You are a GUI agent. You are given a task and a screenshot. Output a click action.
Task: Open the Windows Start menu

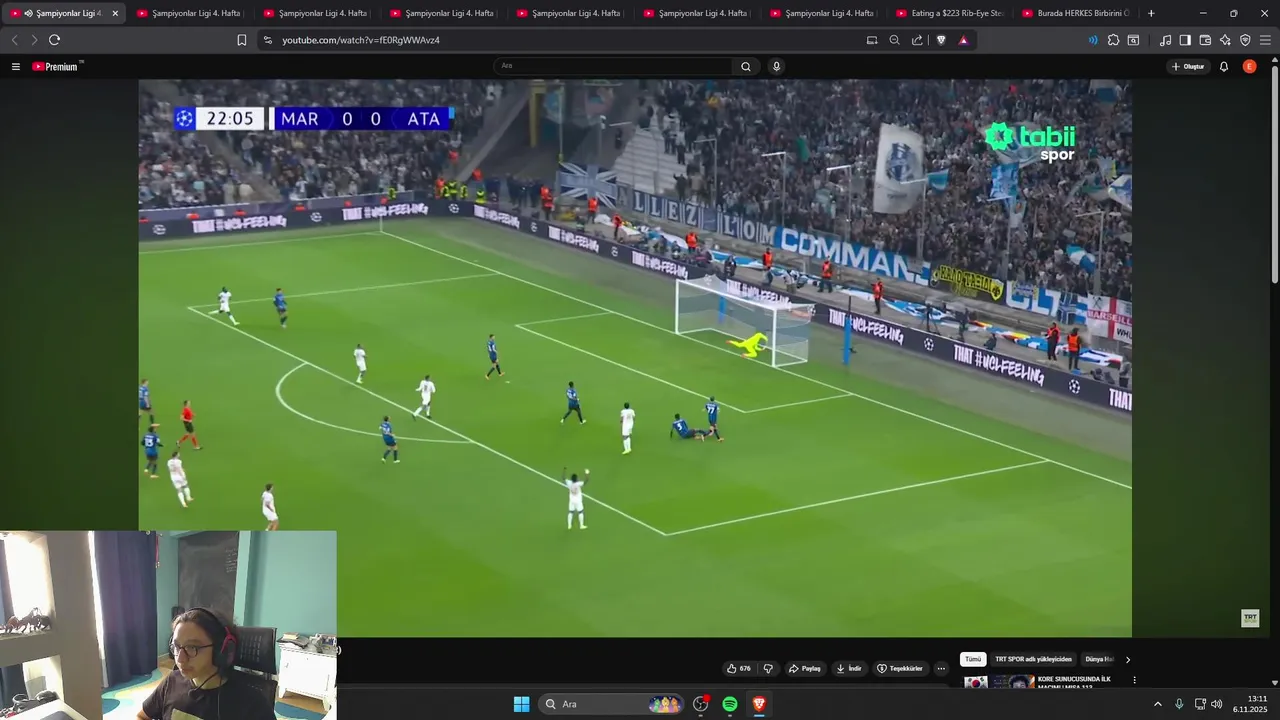click(x=521, y=704)
